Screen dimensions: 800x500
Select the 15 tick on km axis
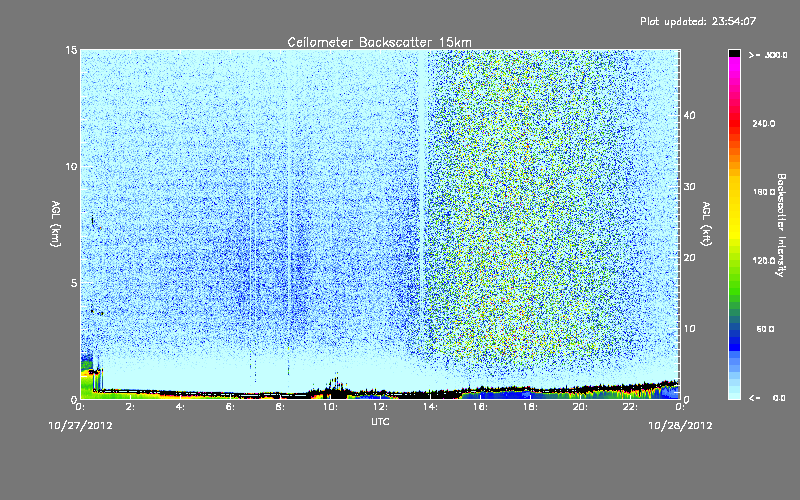pyautogui.click(x=71, y=50)
